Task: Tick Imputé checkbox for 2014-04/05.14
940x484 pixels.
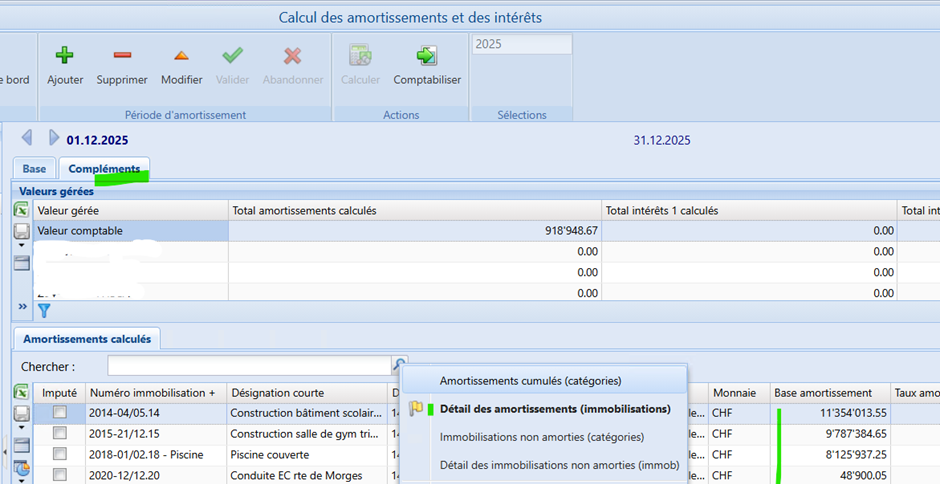Action: [60, 412]
